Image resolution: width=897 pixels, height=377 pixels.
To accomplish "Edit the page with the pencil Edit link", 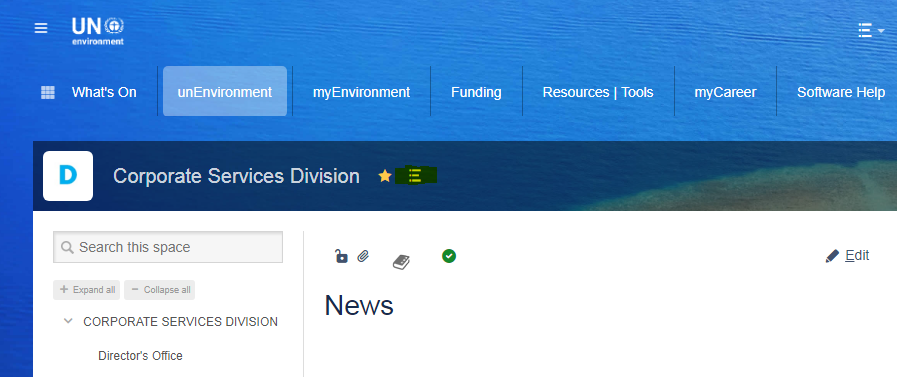I will 848,256.
